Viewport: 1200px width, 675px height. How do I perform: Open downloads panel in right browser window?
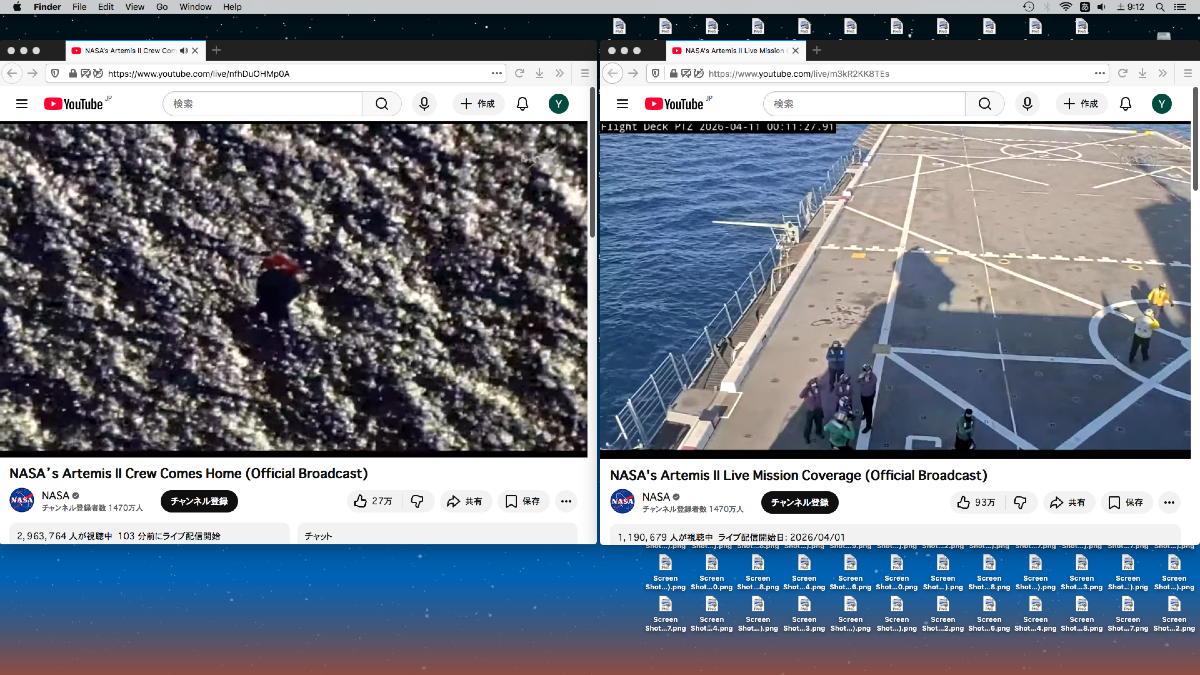(1141, 73)
